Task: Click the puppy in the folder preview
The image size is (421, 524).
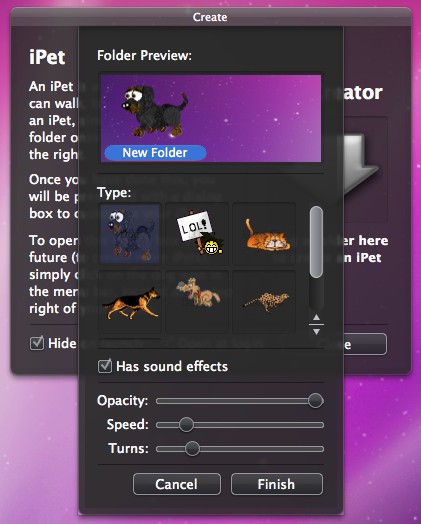Action: 154,111
